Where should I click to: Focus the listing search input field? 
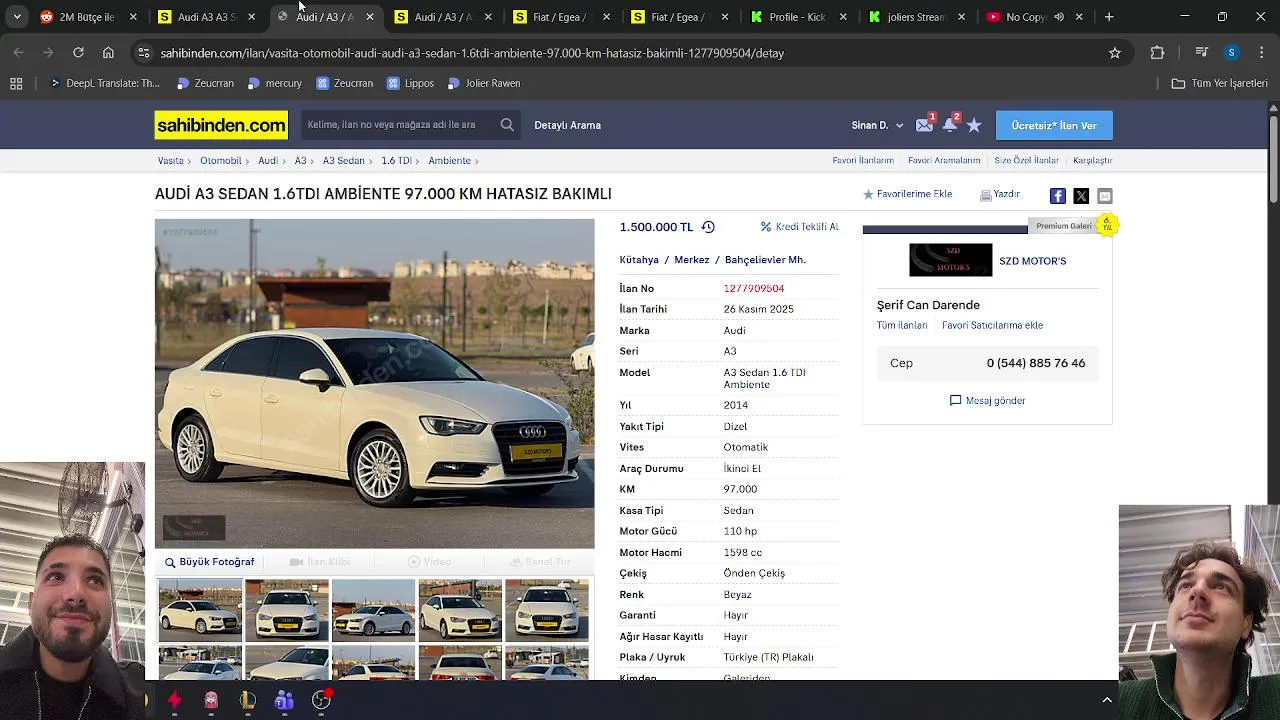[x=397, y=125]
